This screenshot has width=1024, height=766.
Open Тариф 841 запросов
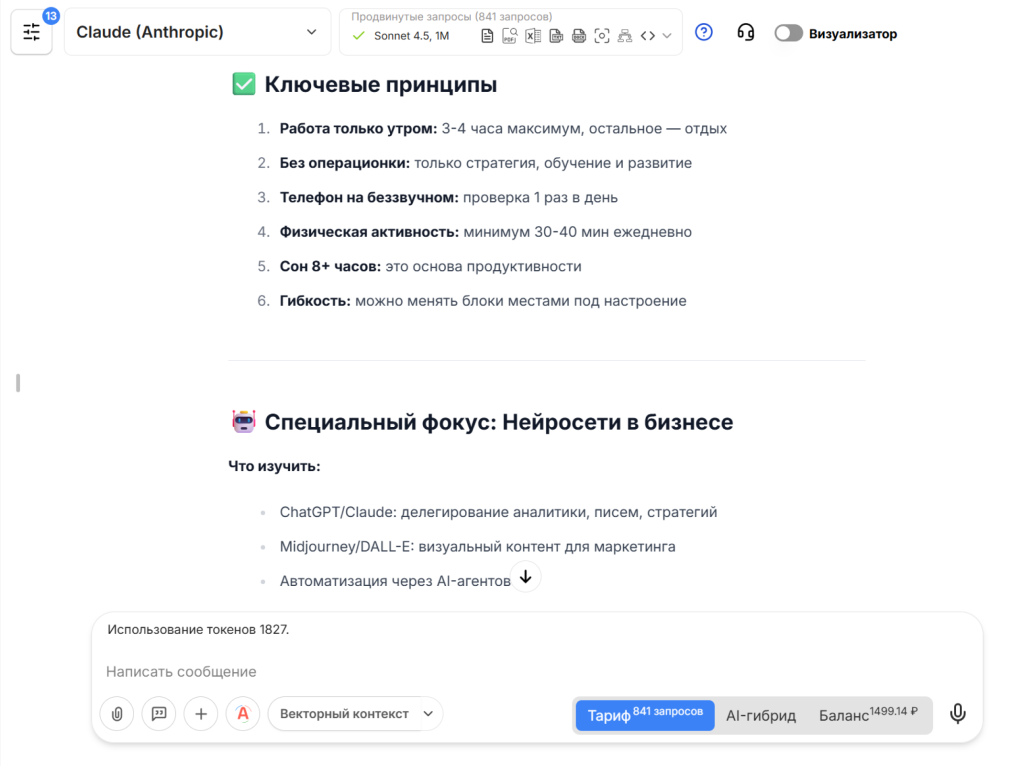click(x=644, y=715)
